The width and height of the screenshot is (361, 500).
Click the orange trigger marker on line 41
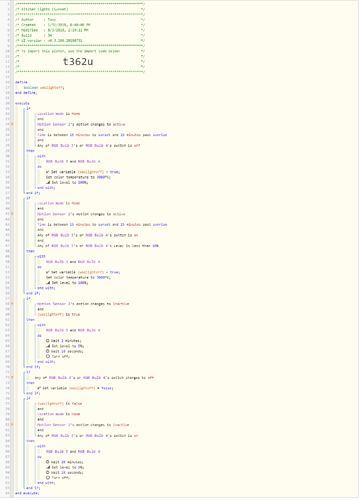point(12,214)
